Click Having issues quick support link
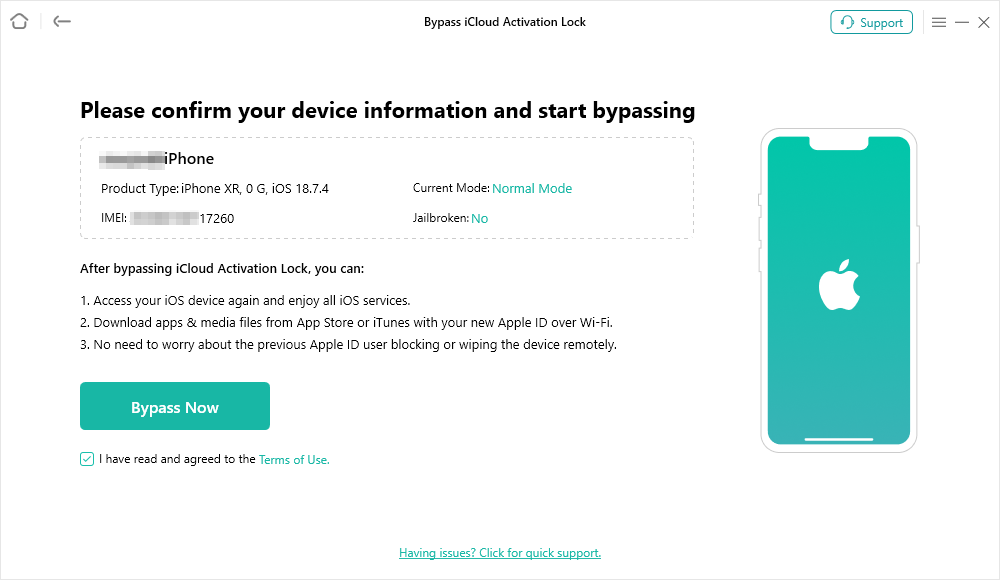 coord(500,553)
